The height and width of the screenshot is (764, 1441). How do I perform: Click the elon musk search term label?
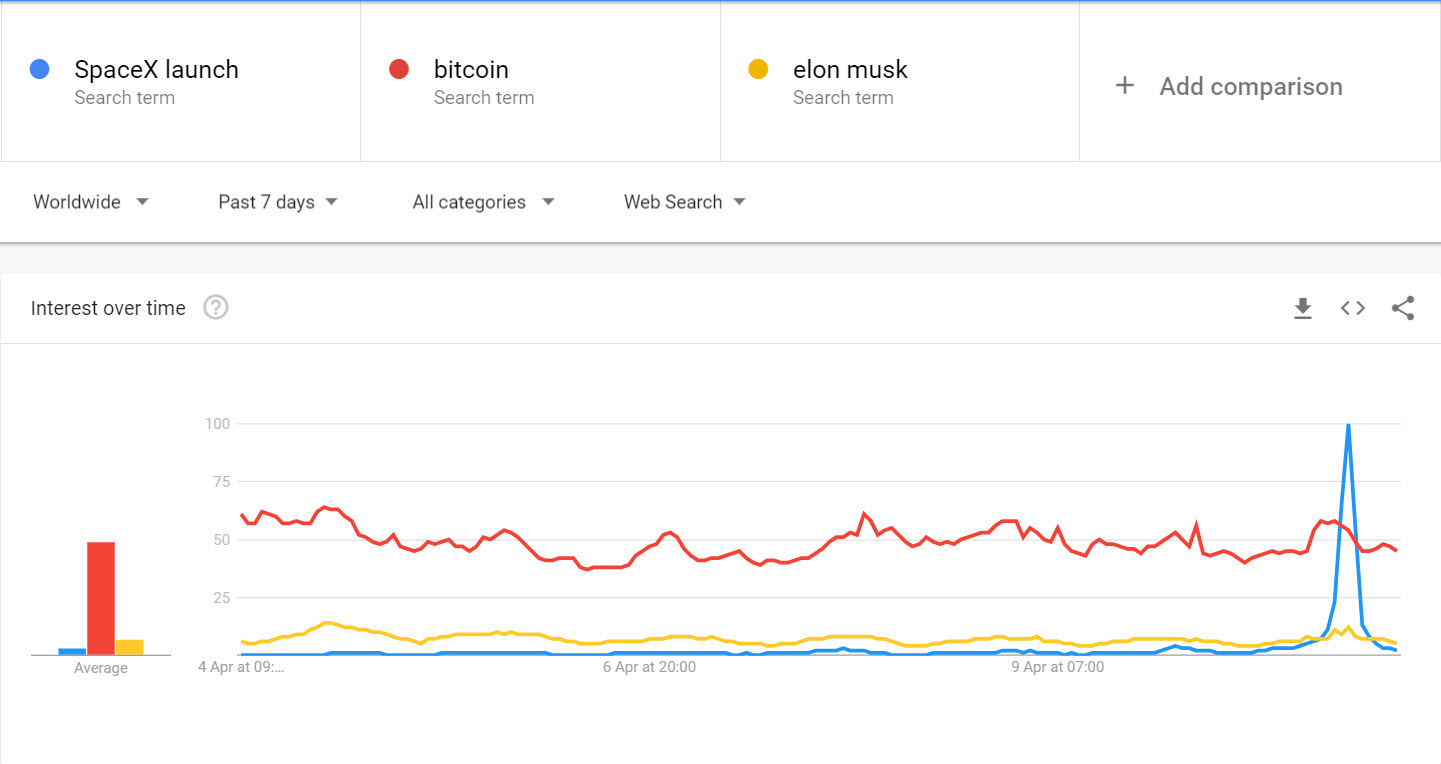850,69
